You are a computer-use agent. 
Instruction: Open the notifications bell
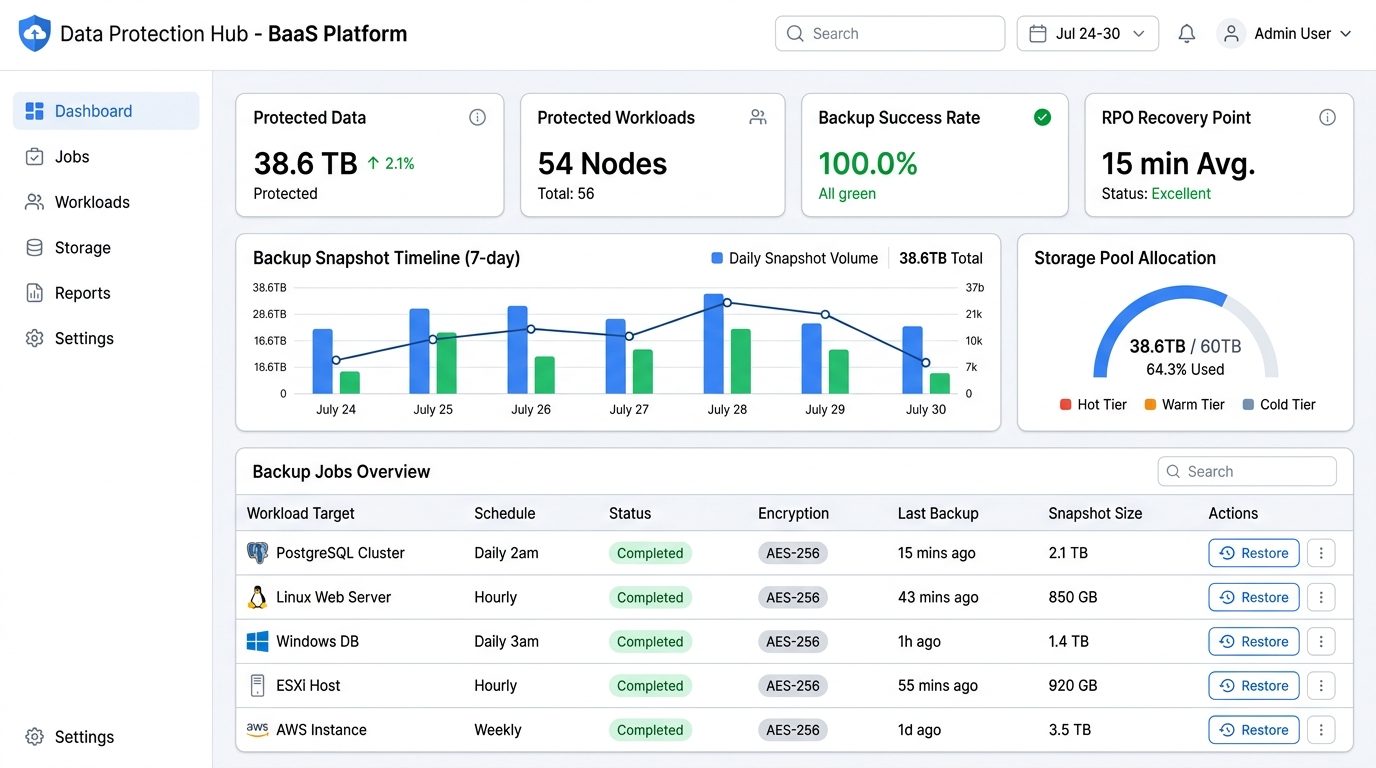click(1187, 34)
